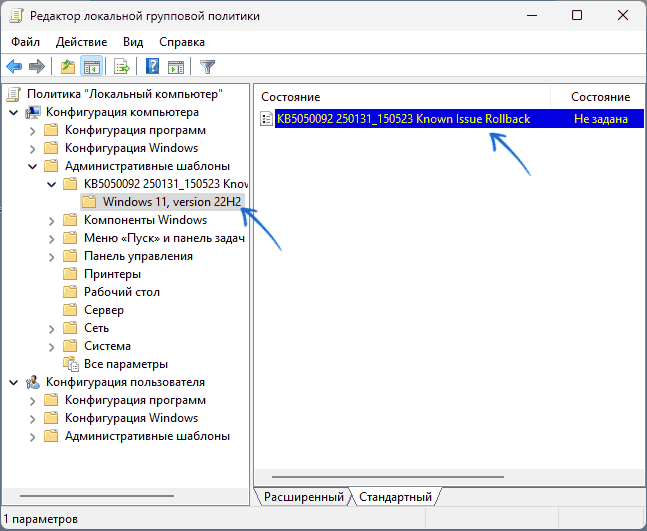Click folder icon of Сервер
Viewport: 647px width, 531px height.
[x=70, y=310]
